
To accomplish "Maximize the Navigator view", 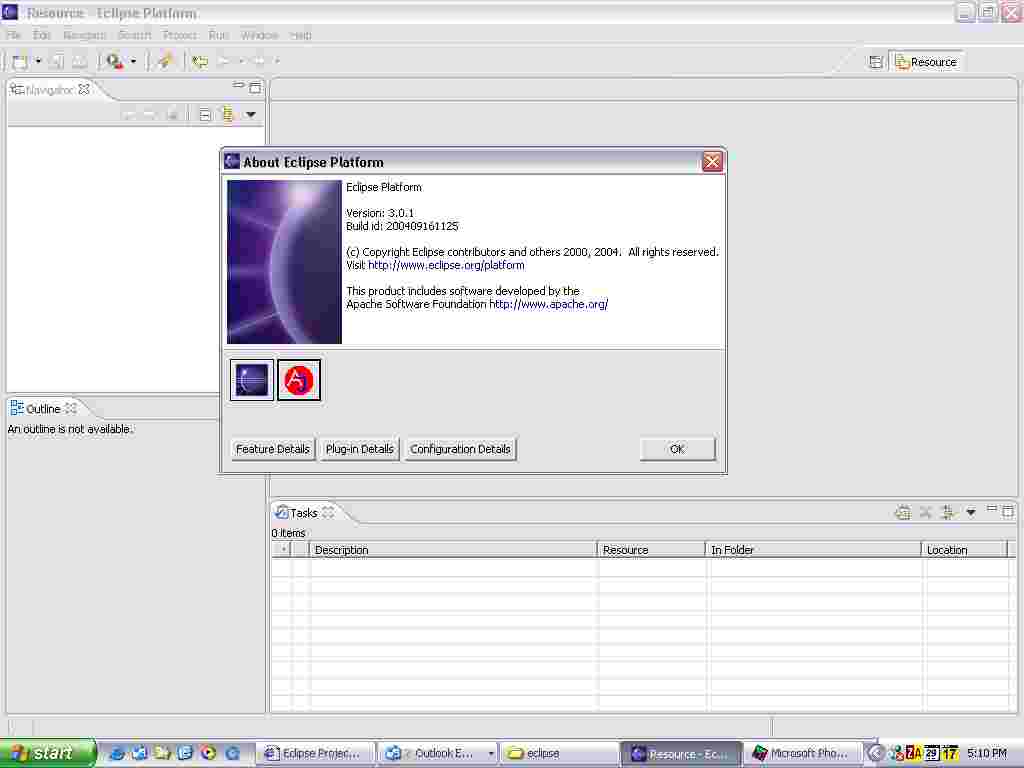I will coord(255,87).
